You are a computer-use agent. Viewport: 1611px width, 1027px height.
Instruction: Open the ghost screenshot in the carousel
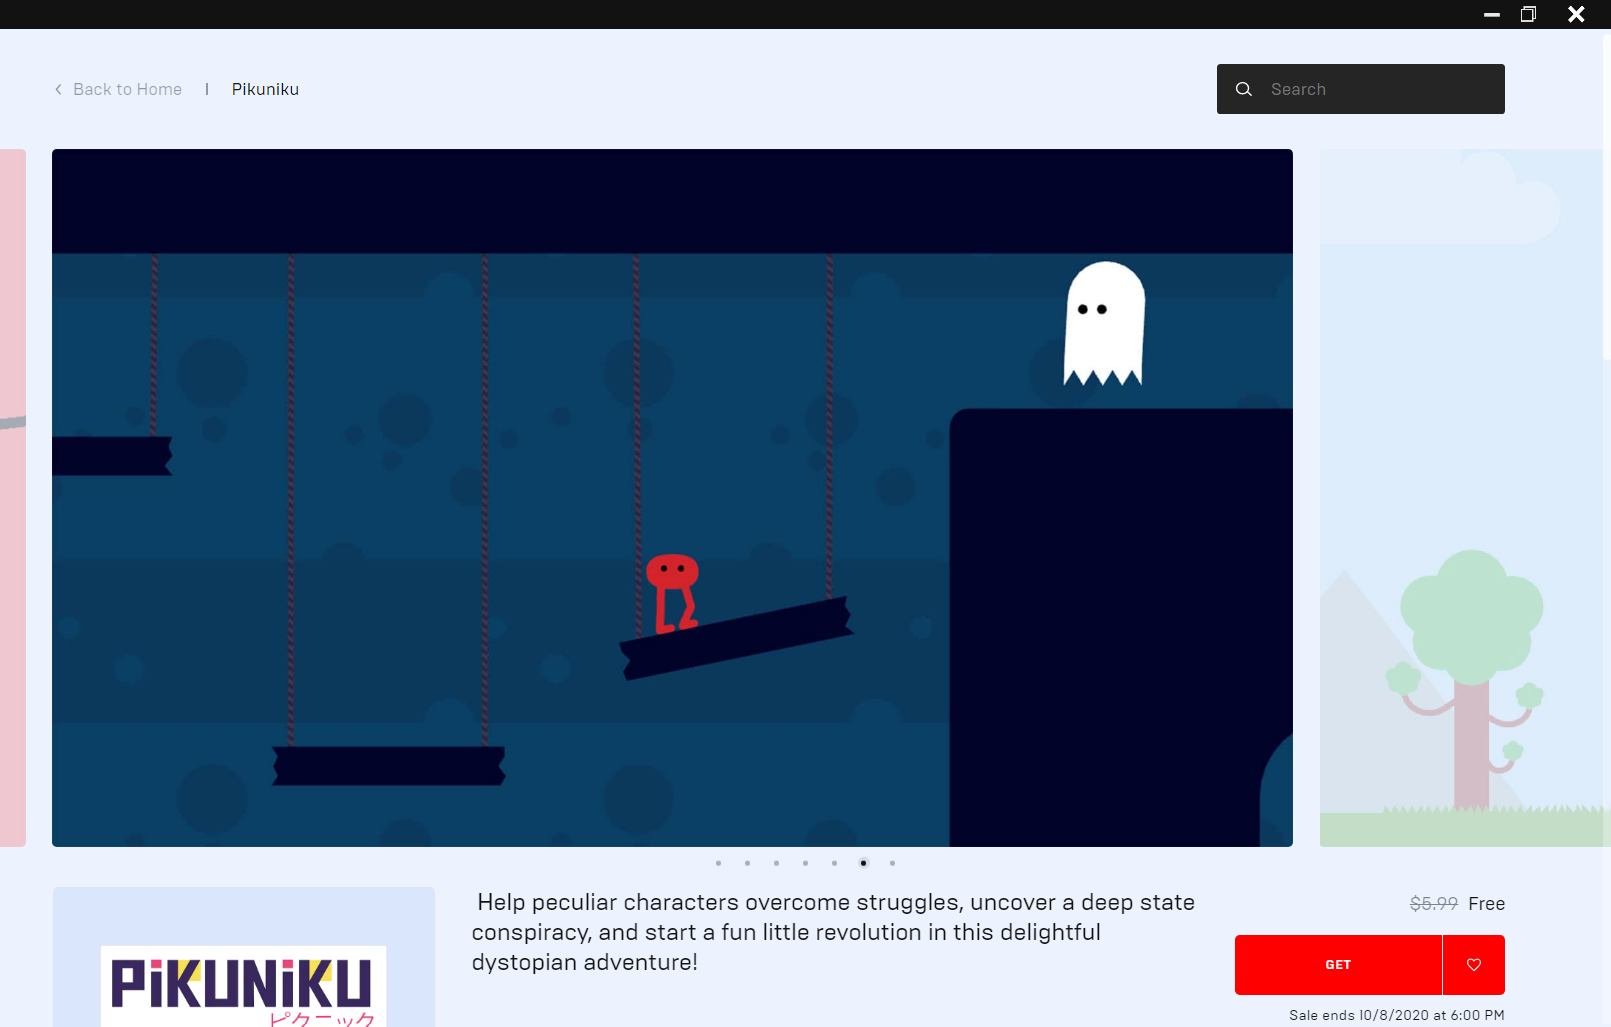[672, 498]
